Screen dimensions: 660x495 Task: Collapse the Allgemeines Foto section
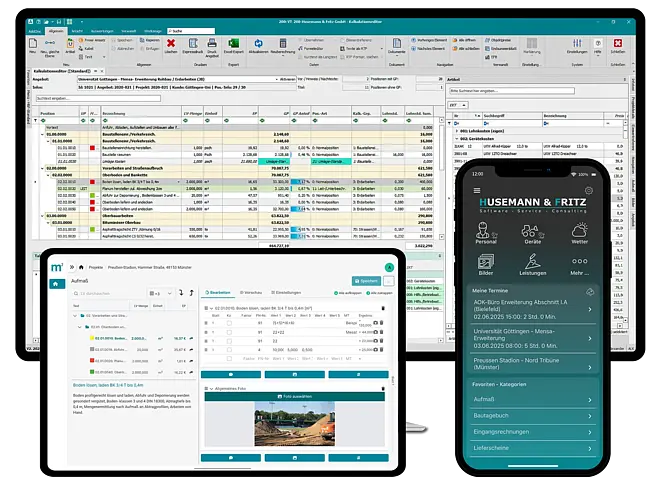pos(212,389)
